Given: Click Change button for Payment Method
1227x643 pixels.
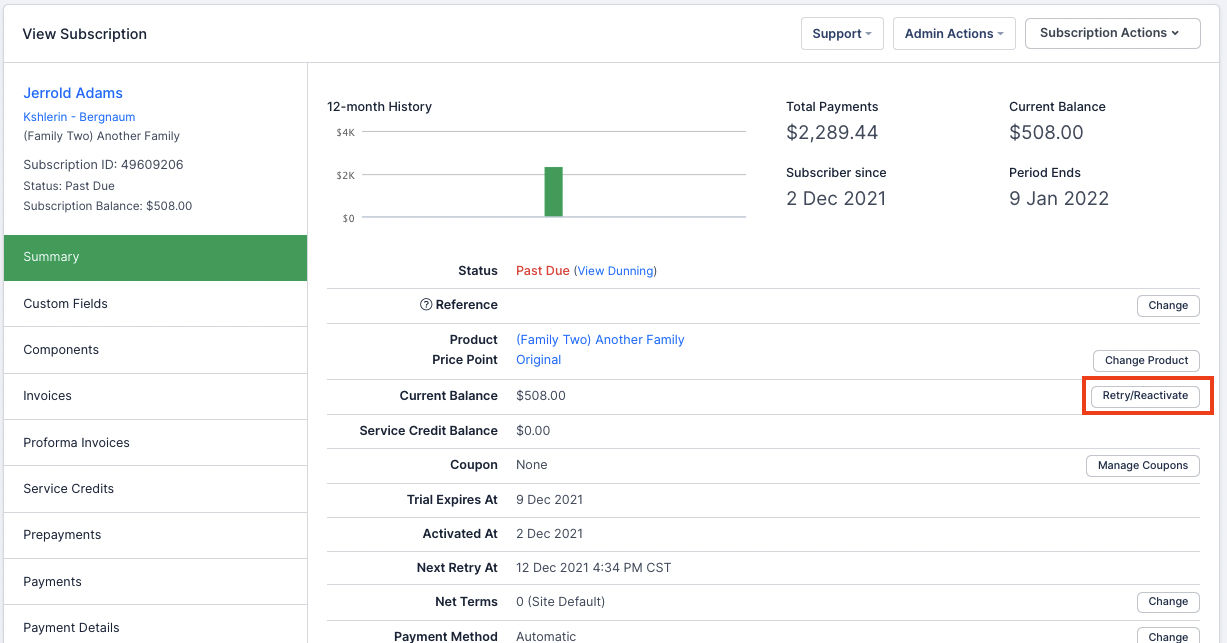Looking at the screenshot, I should pos(1168,636).
